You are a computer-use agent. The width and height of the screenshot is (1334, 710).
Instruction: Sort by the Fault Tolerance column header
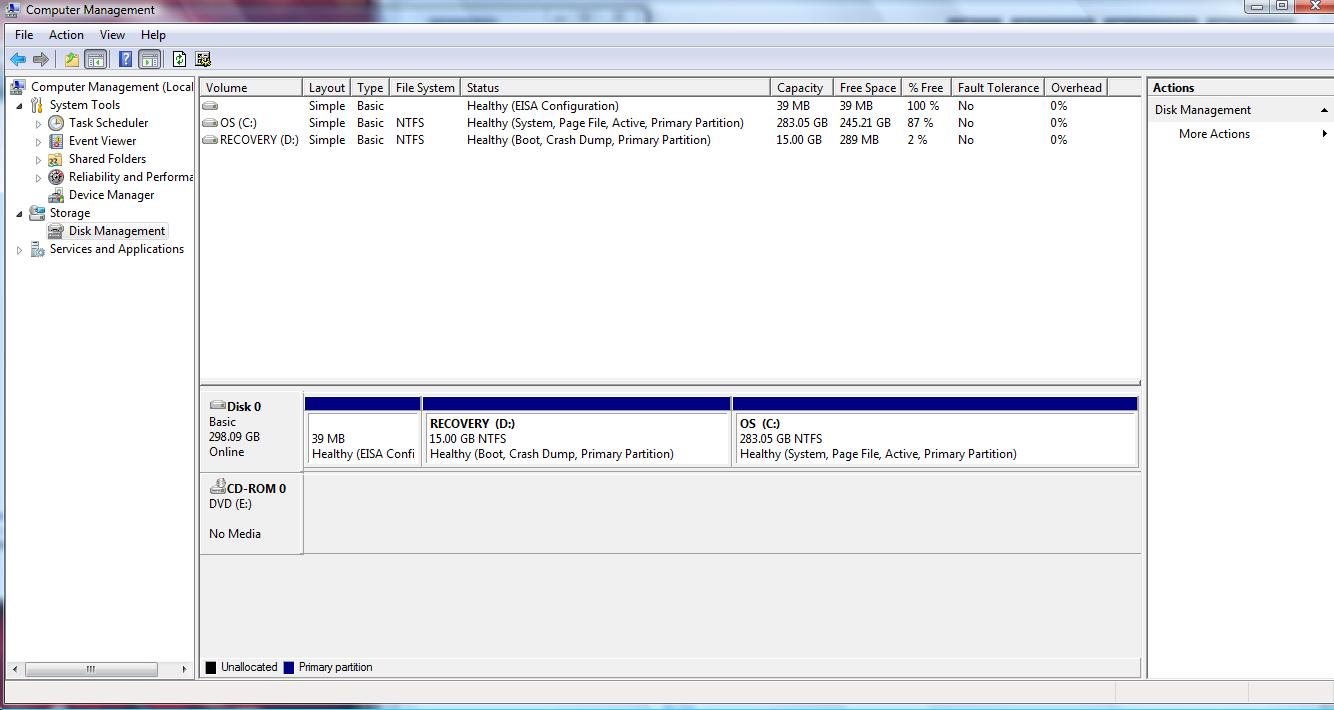(x=998, y=87)
